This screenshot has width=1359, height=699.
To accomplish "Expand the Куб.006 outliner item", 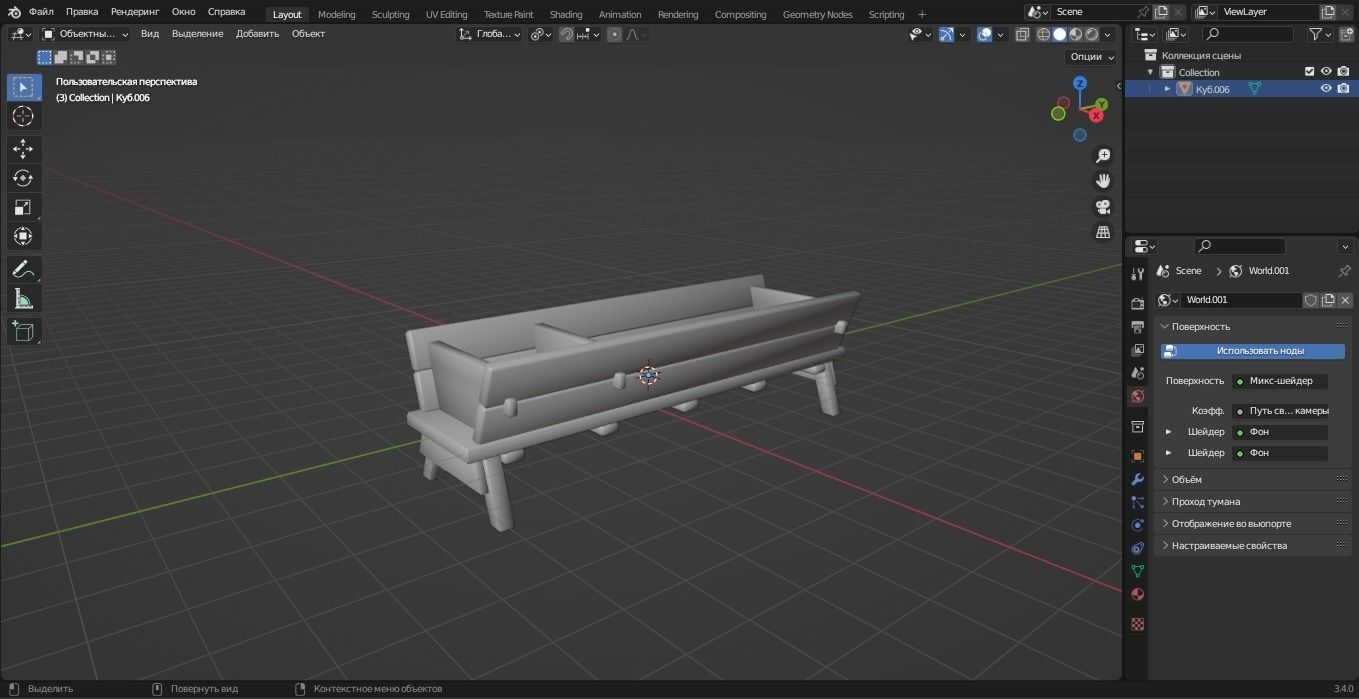I will coord(1167,89).
